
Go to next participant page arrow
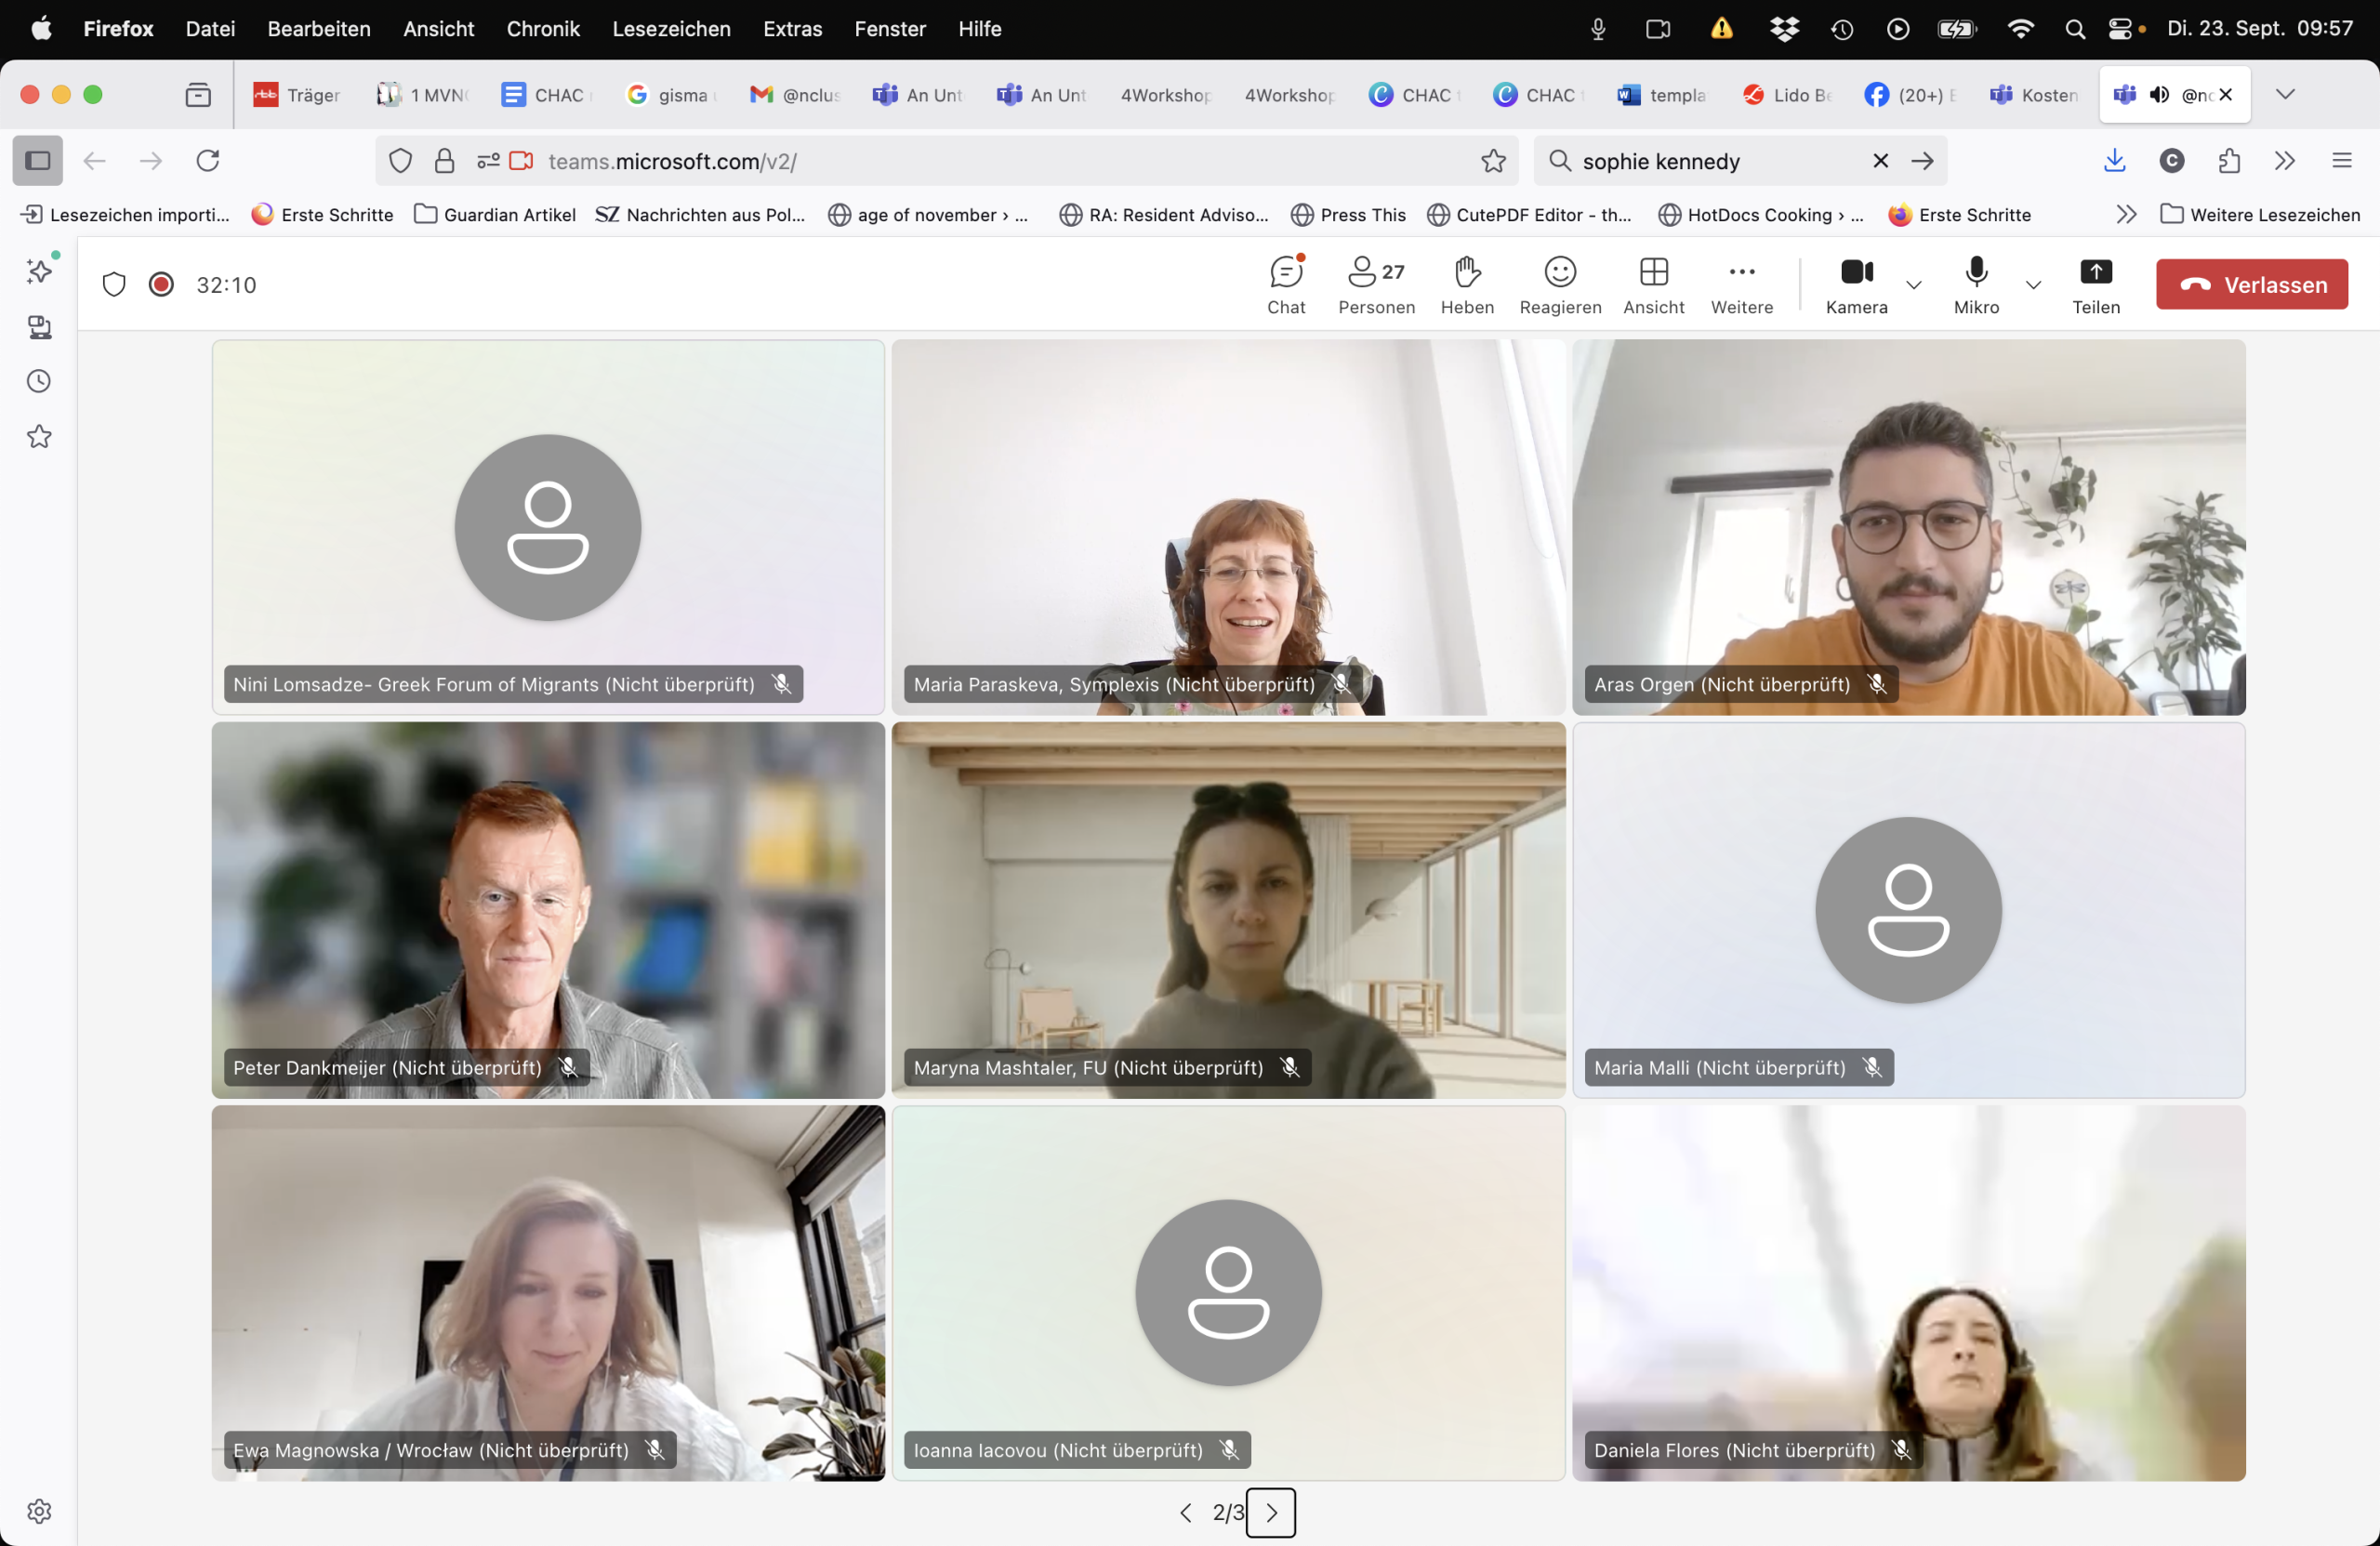(1271, 1512)
